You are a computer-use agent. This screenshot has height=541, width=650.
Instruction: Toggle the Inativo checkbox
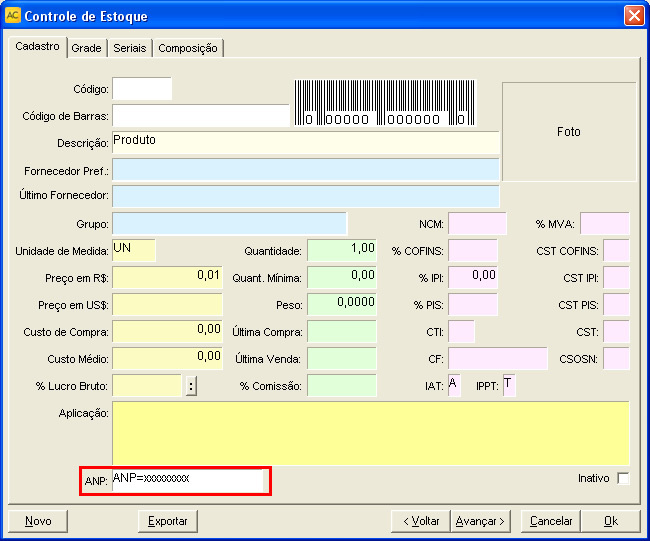coord(623,479)
